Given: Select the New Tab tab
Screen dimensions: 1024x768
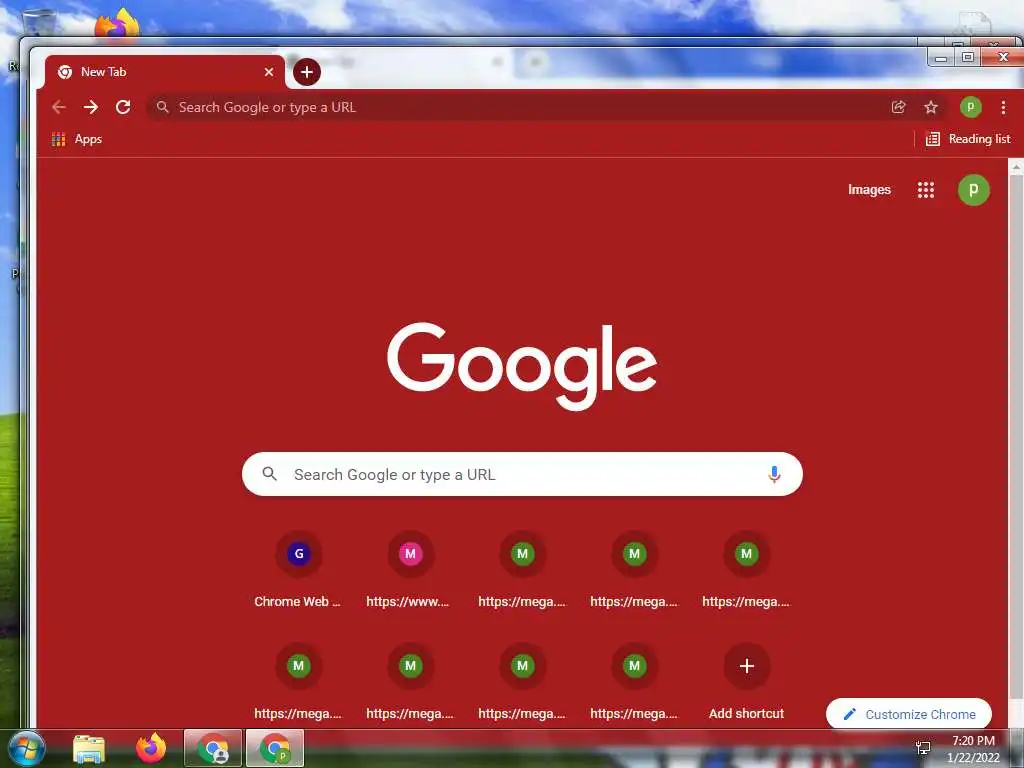Looking at the screenshot, I should click(165, 72).
